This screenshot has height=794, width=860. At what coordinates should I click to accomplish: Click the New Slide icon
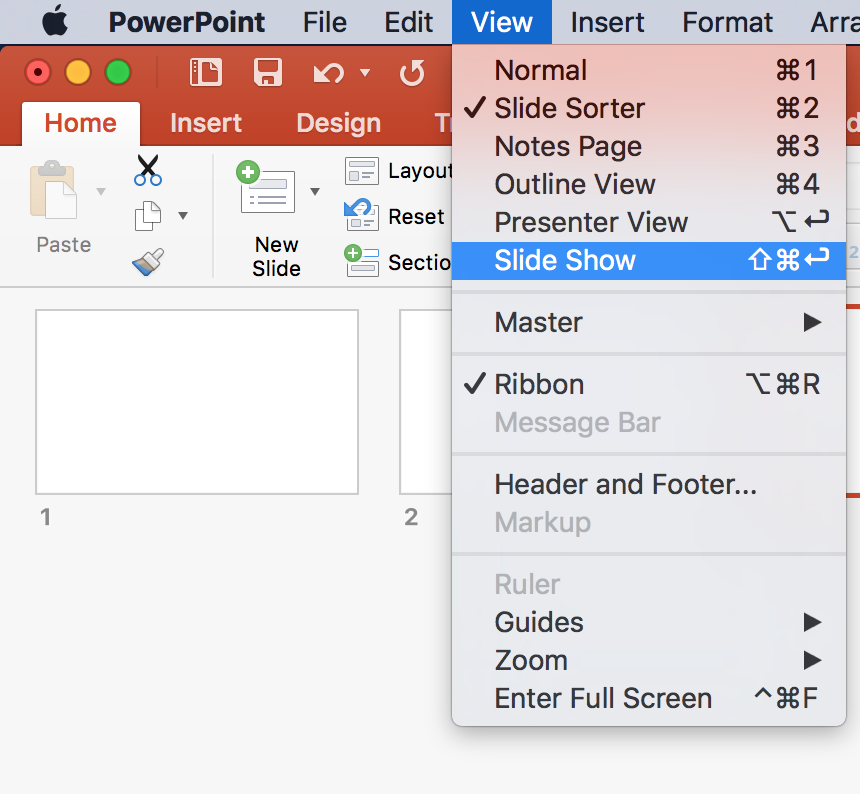tap(266, 188)
